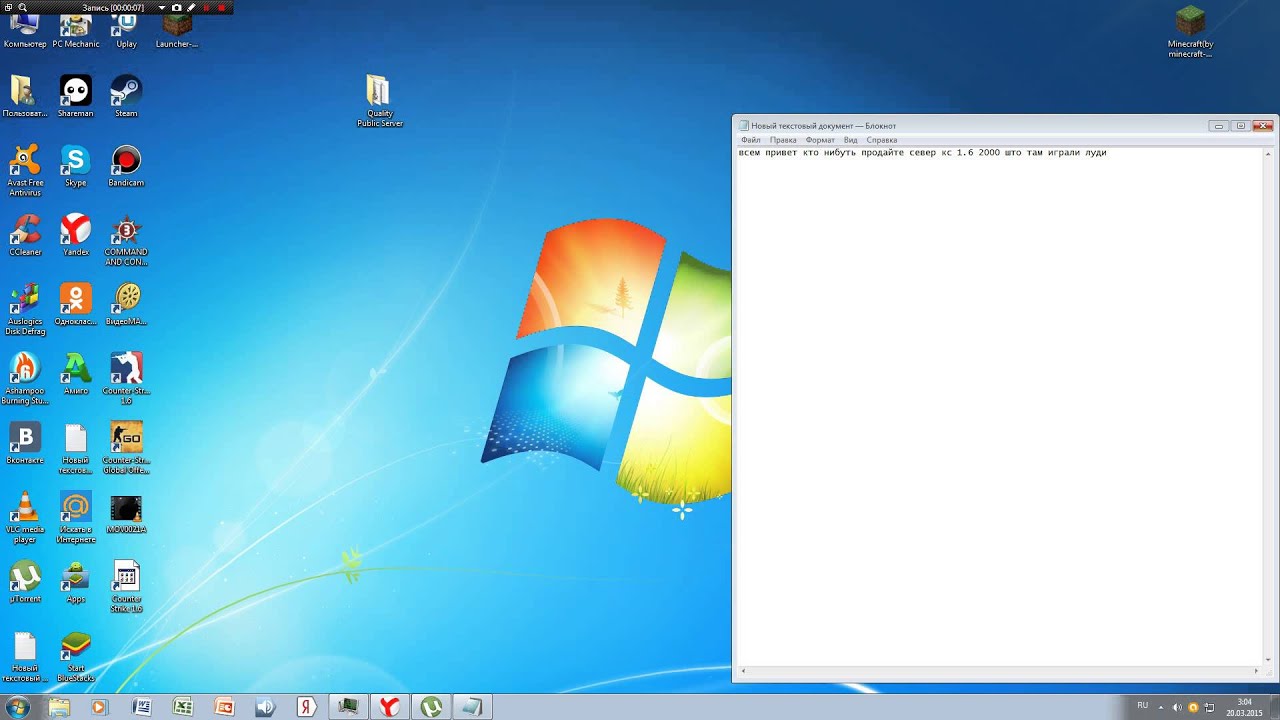
Task: Select the CCleaner desktop shortcut
Action: 25,235
